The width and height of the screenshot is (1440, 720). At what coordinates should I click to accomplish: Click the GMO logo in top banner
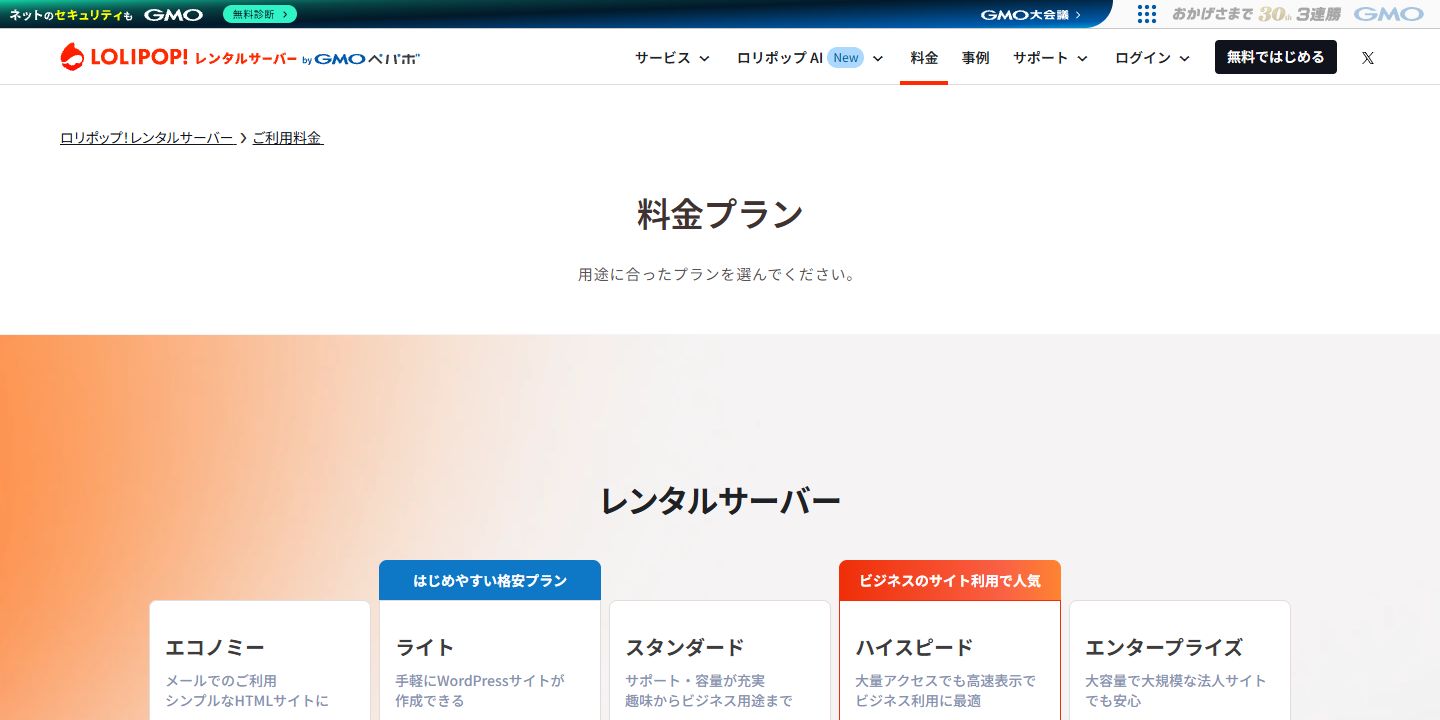coord(173,14)
